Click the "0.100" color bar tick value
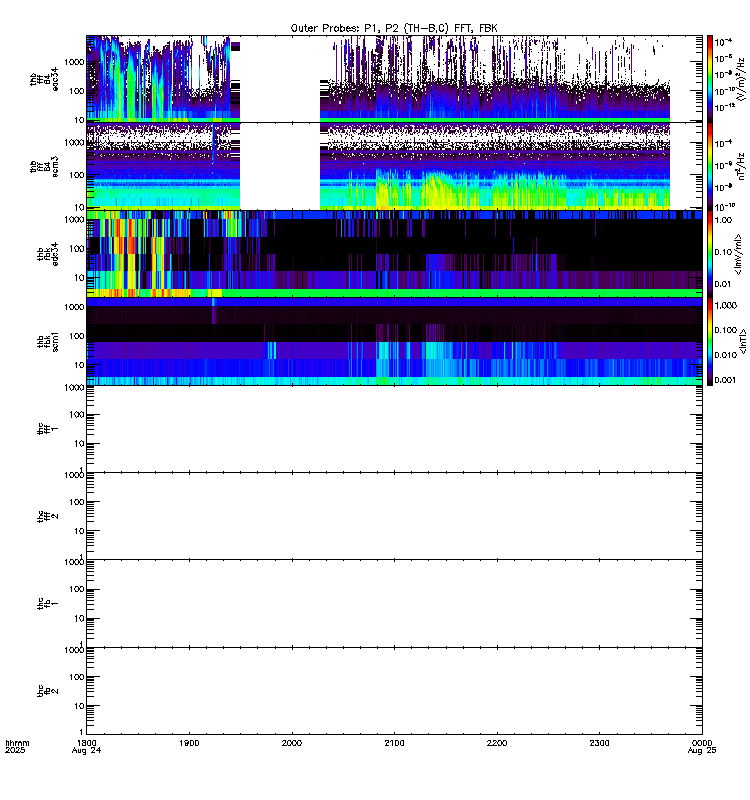Screen dimensions: 750x800 [x=726, y=330]
